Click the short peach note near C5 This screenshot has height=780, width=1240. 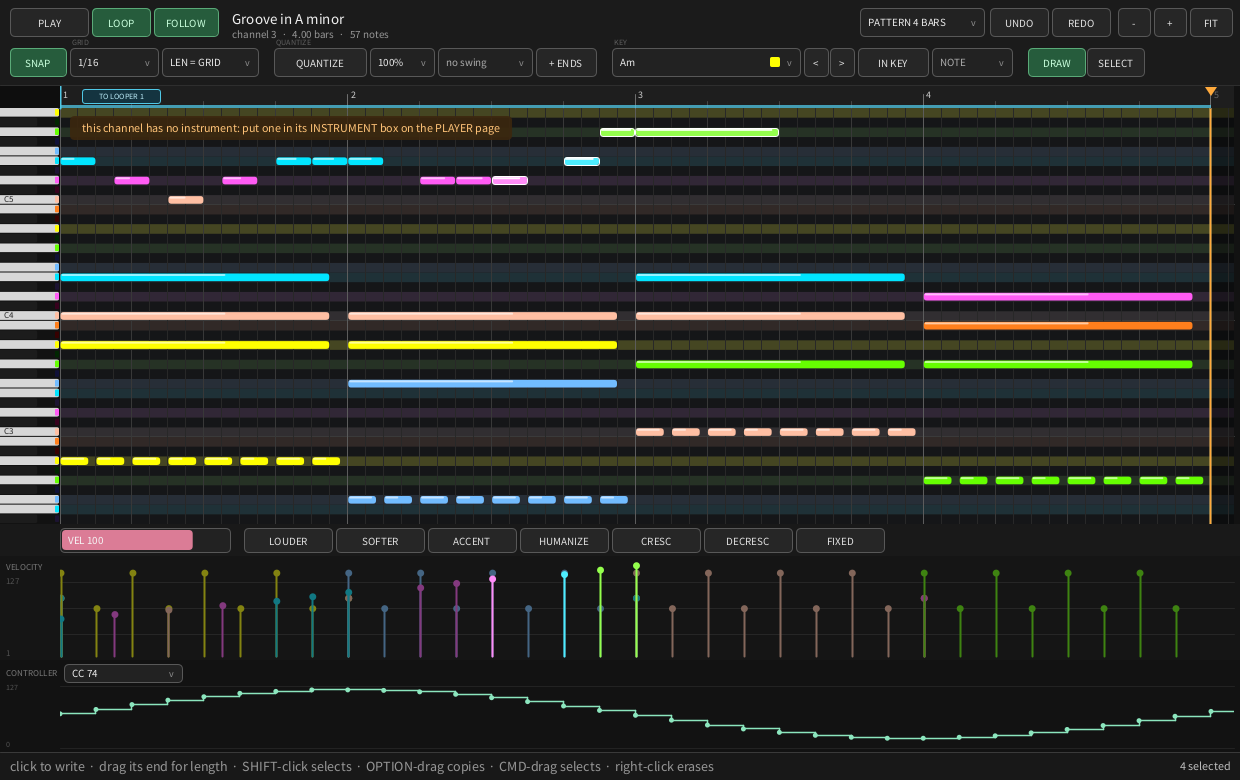186,200
